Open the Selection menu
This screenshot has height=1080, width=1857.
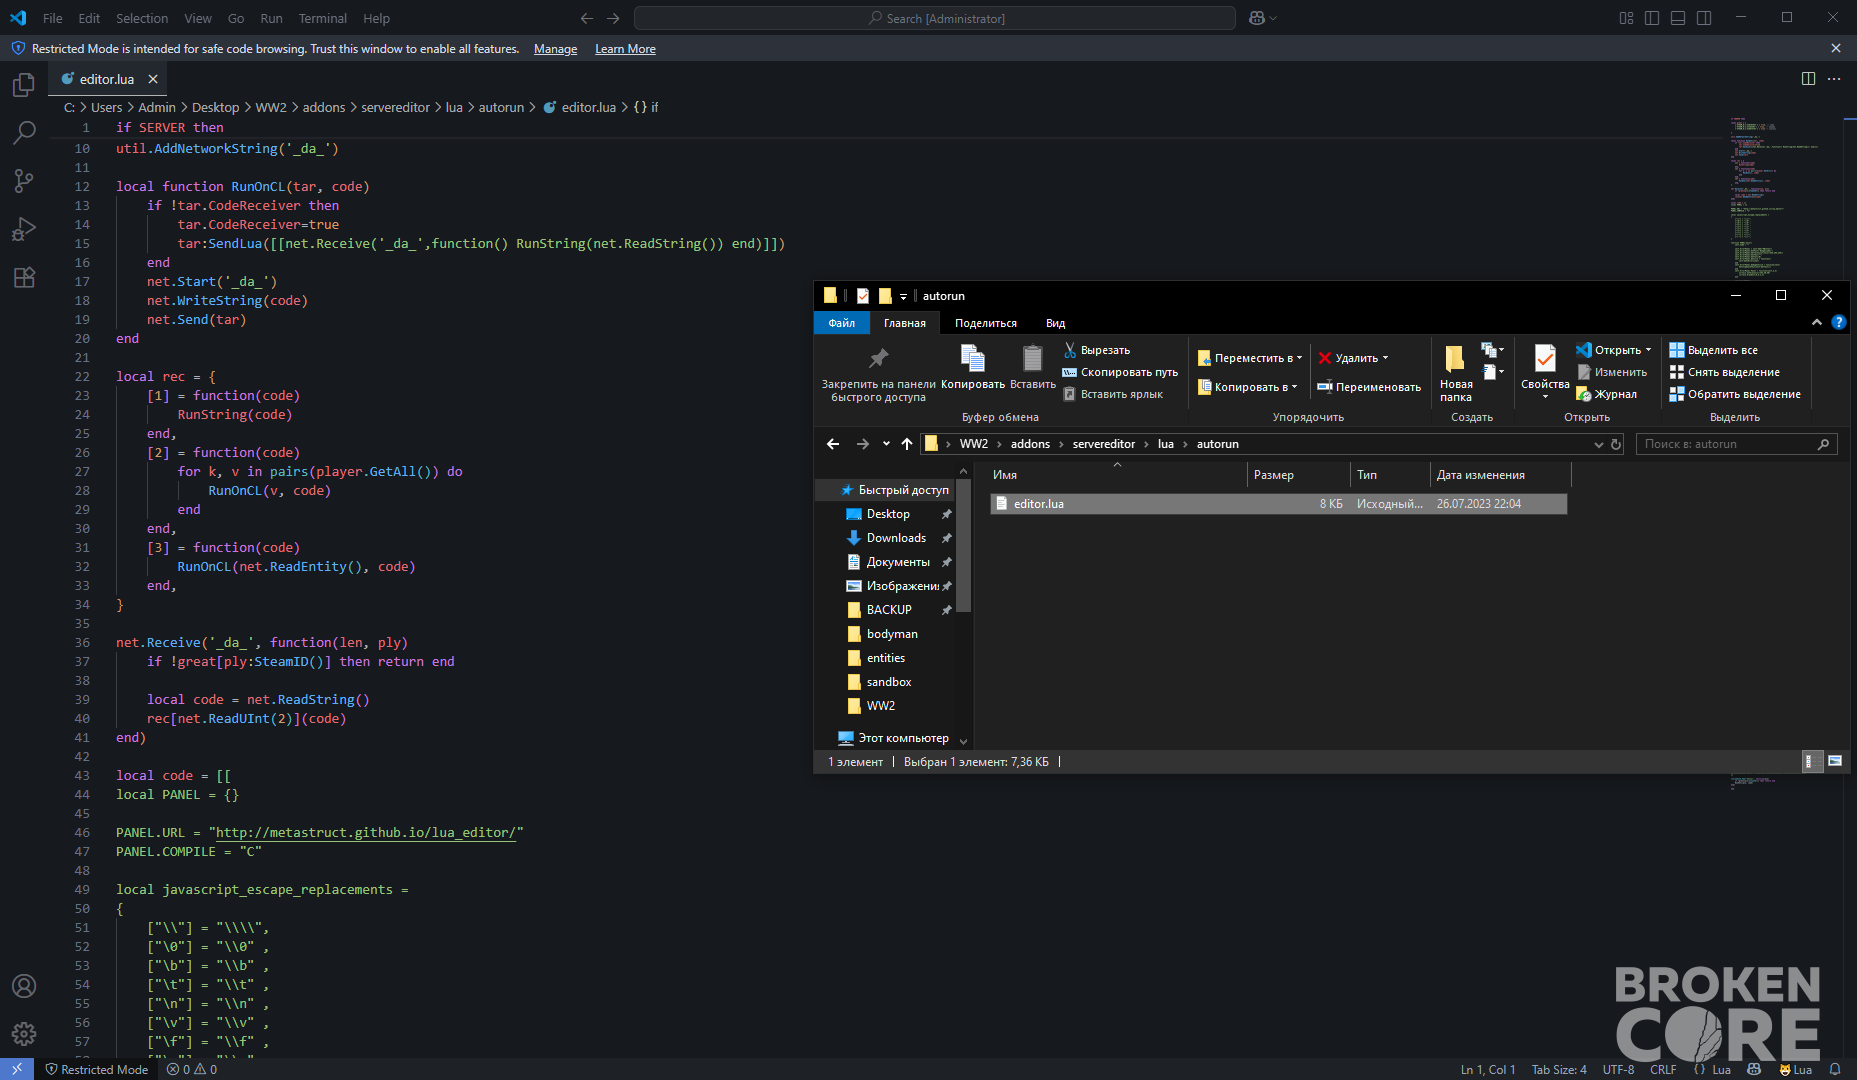point(142,18)
